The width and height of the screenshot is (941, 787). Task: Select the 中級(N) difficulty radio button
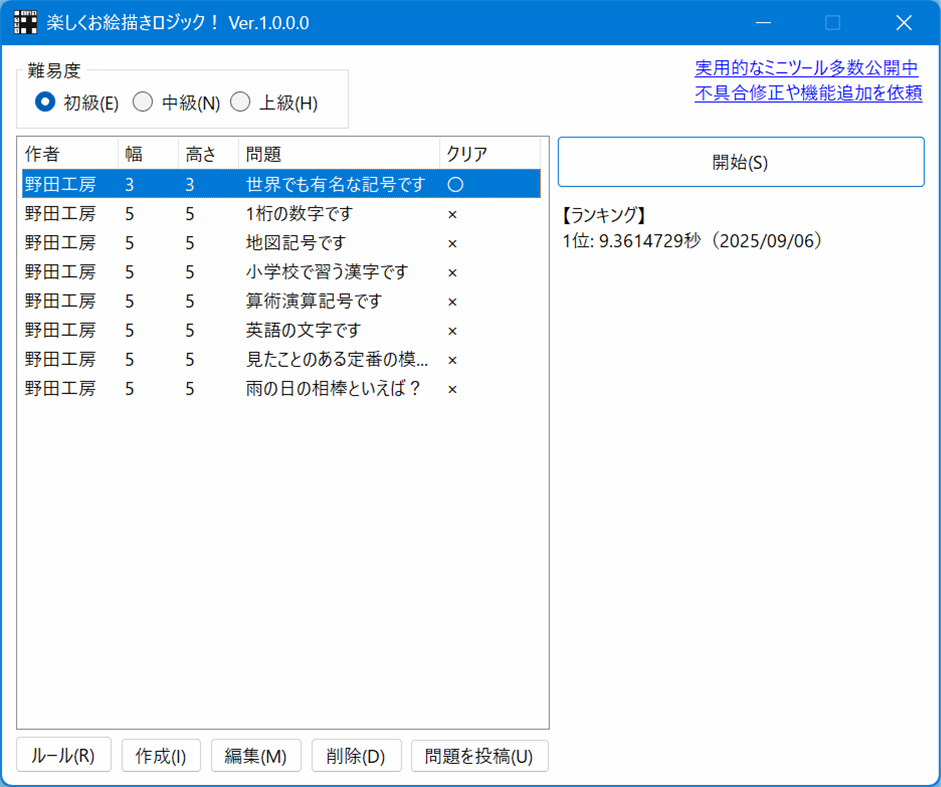coord(176,103)
